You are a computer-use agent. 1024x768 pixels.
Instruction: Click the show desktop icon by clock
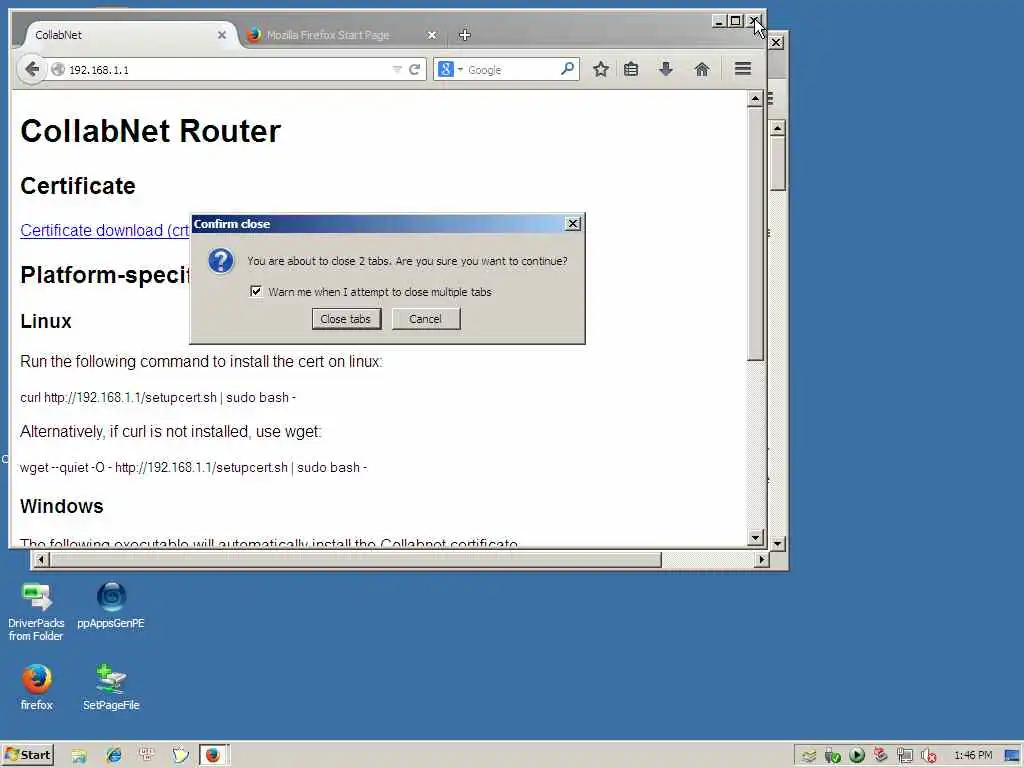coord(1012,756)
